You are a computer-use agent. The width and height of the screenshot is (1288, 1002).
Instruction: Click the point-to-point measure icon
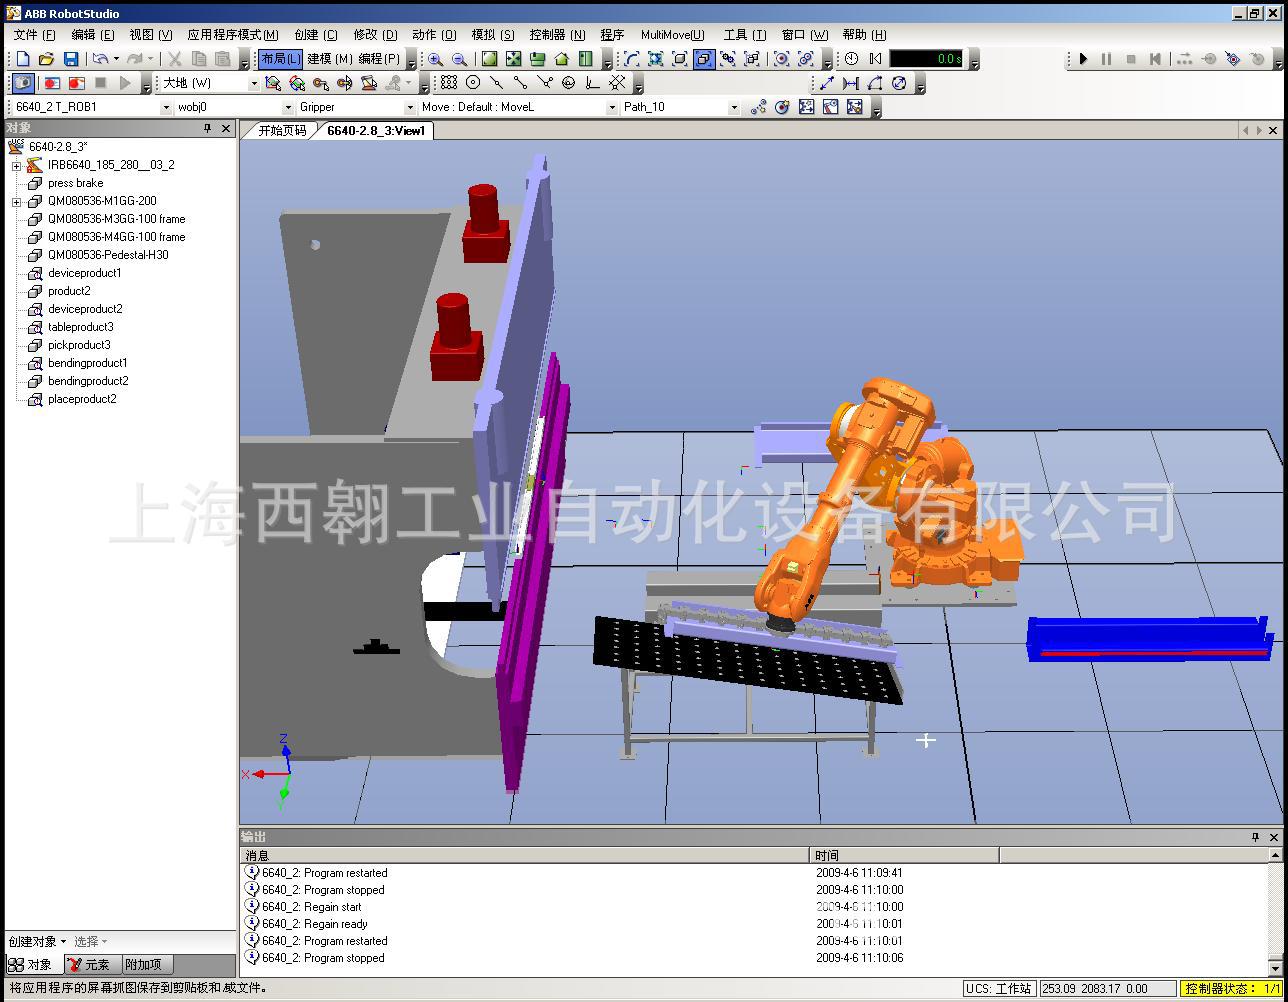[x=827, y=83]
